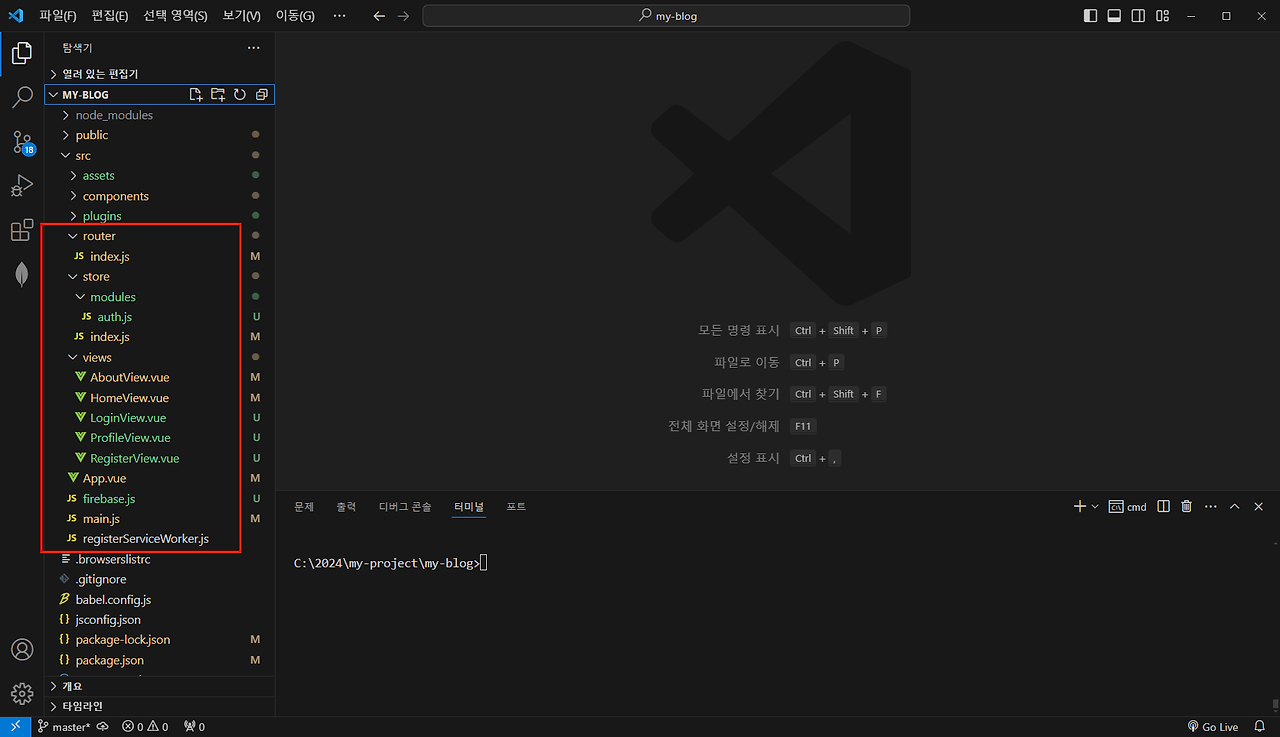Open the 보기(V) menu
The width and height of the screenshot is (1280, 737).
tap(241, 16)
